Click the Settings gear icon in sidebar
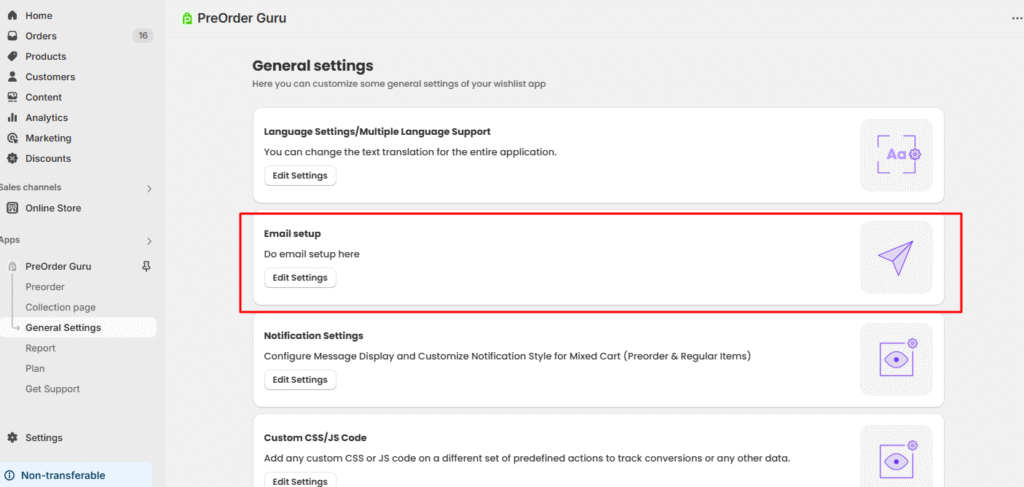 [x=12, y=438]
